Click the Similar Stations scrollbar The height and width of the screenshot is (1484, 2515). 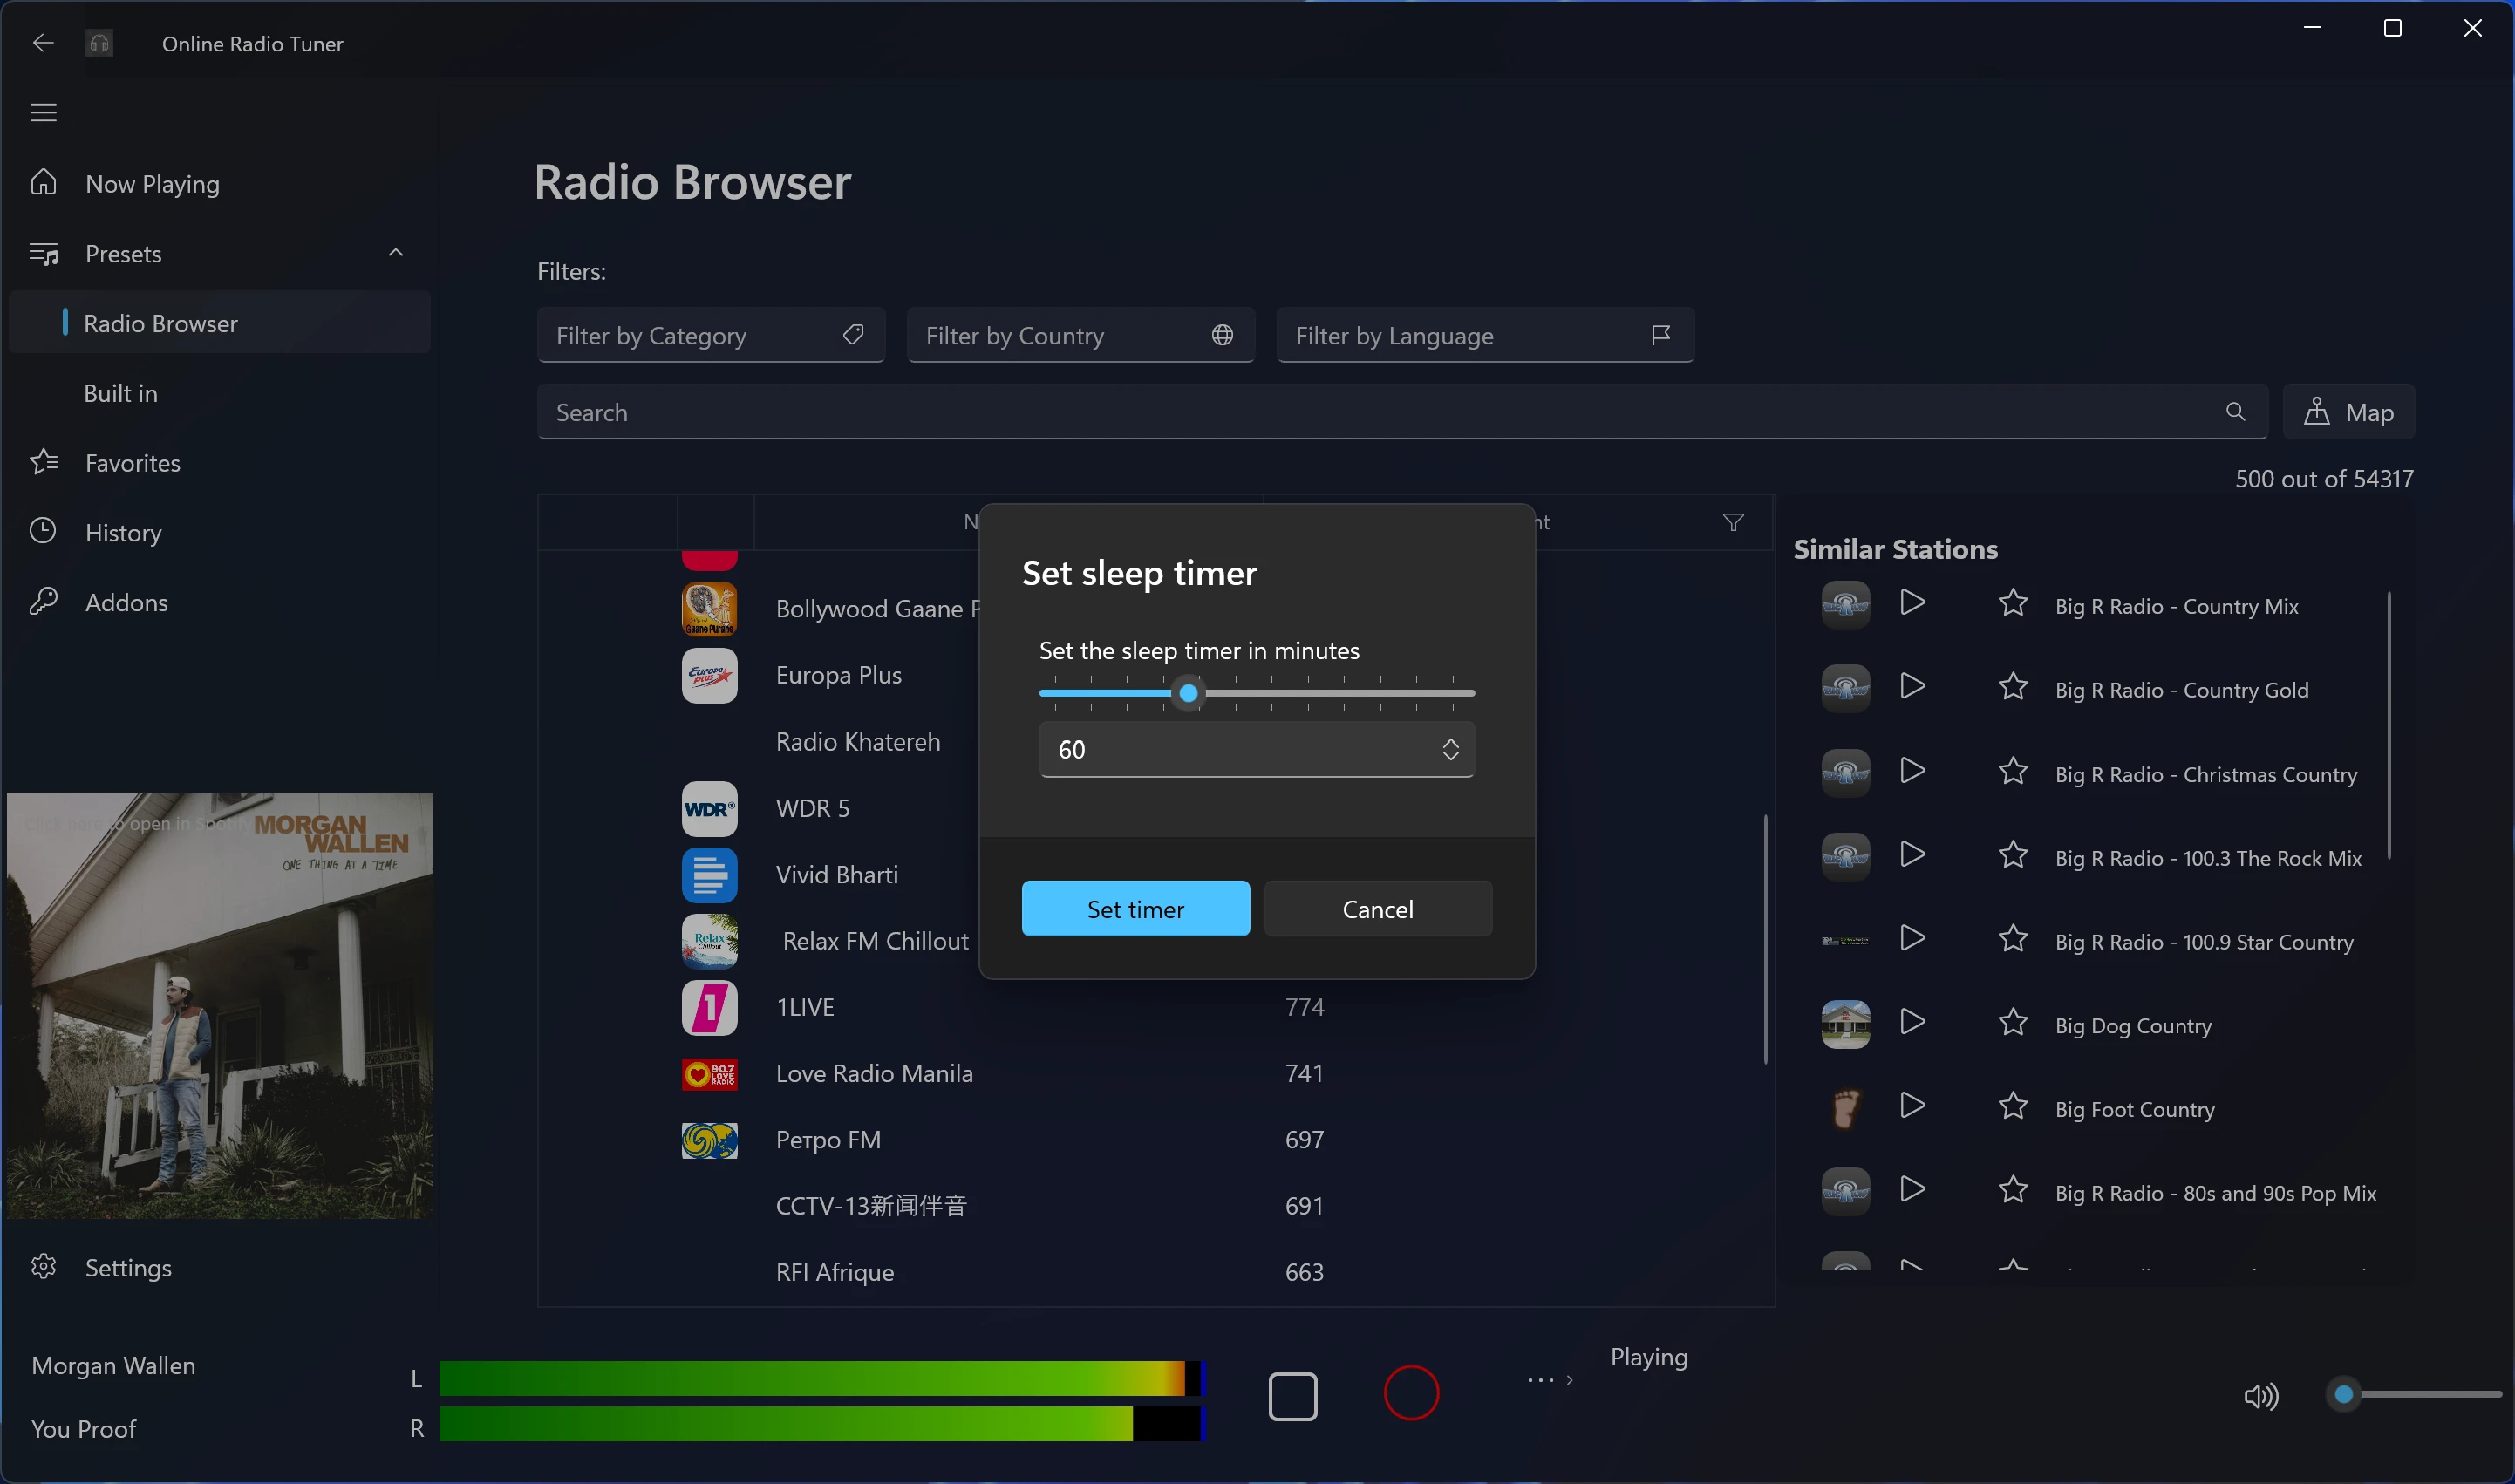tap(2389, 725)
